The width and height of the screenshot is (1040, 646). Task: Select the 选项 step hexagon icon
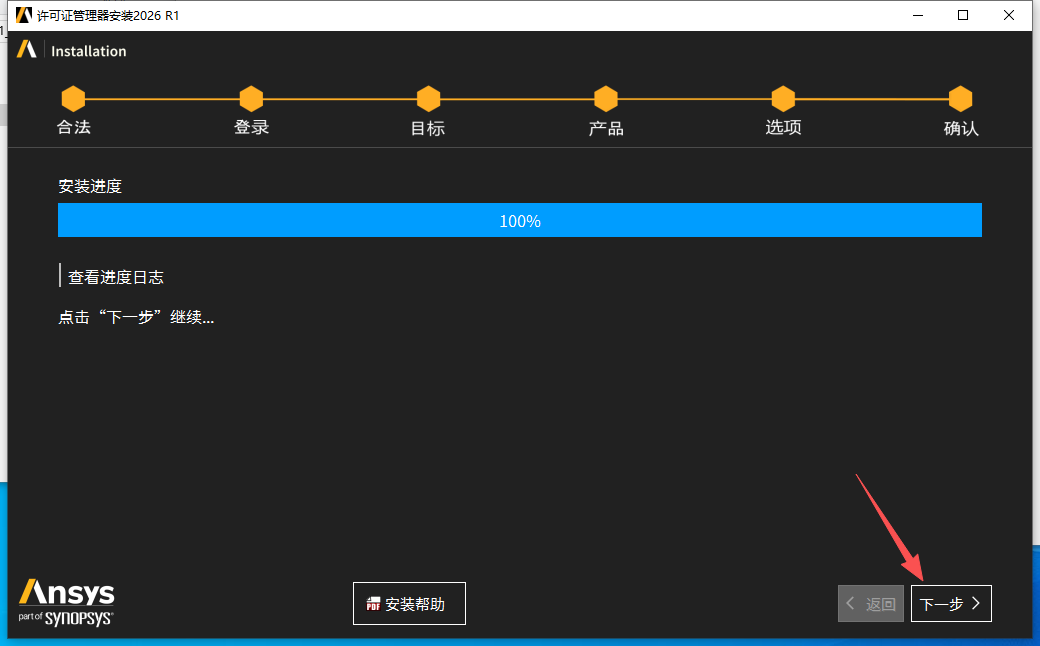pos(783,99)
